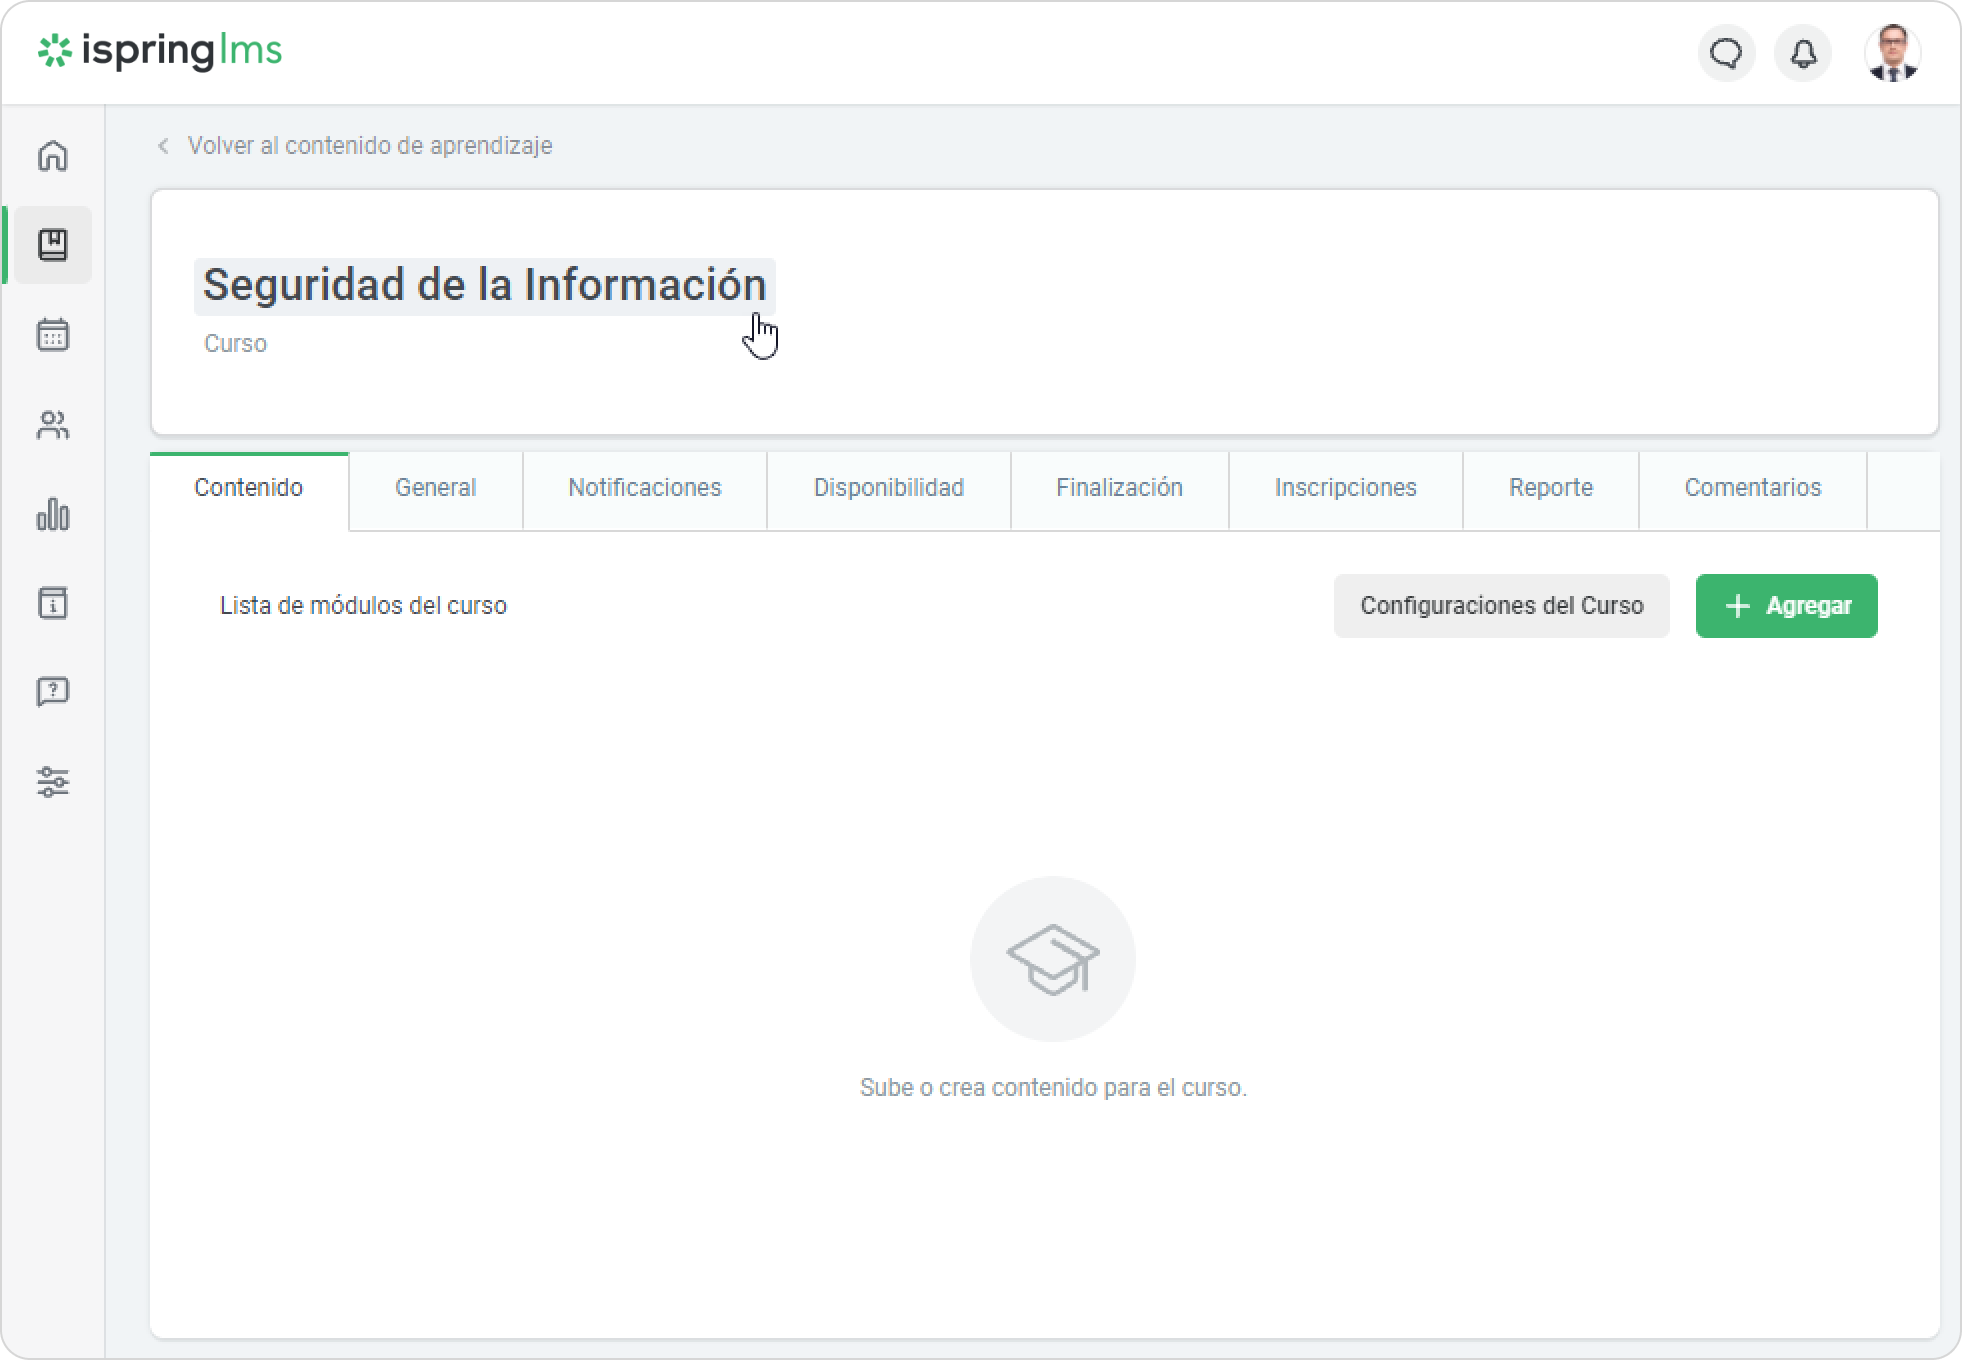1962x1360 pixels.
Task: Open the notifications bell icon
Action: click(1803, 53)
